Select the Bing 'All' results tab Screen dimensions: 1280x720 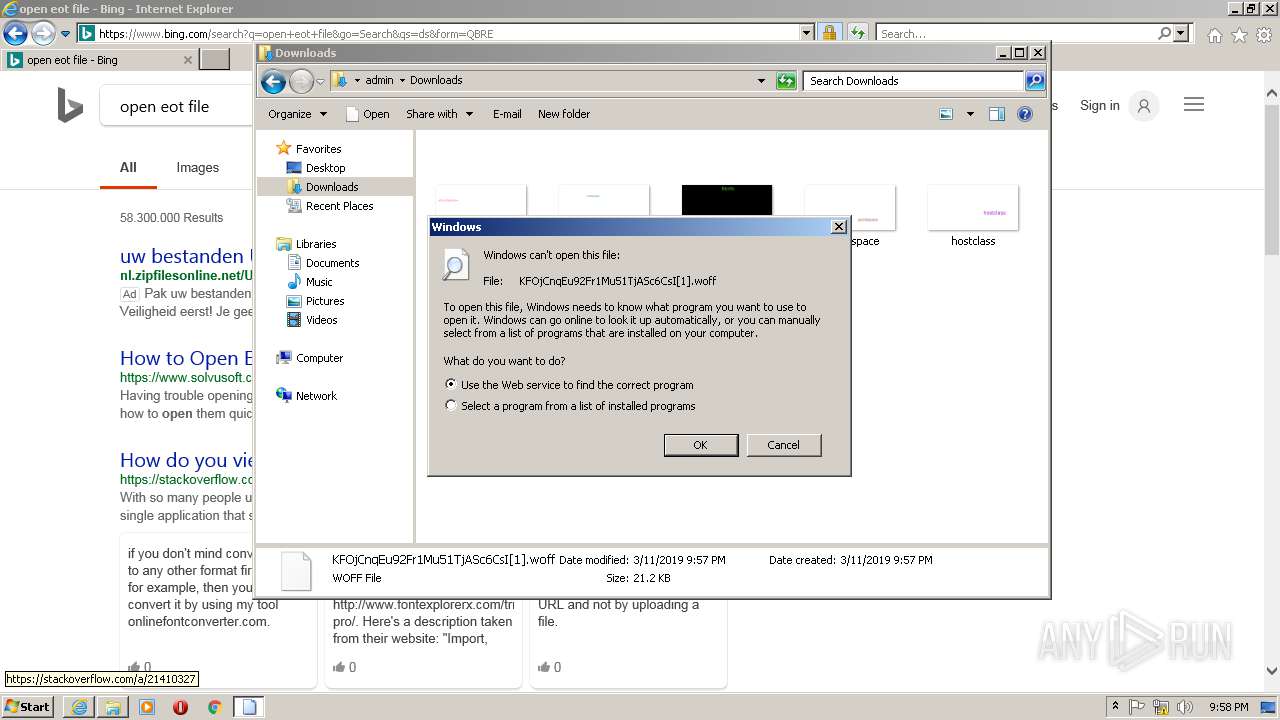click(128, 167)
